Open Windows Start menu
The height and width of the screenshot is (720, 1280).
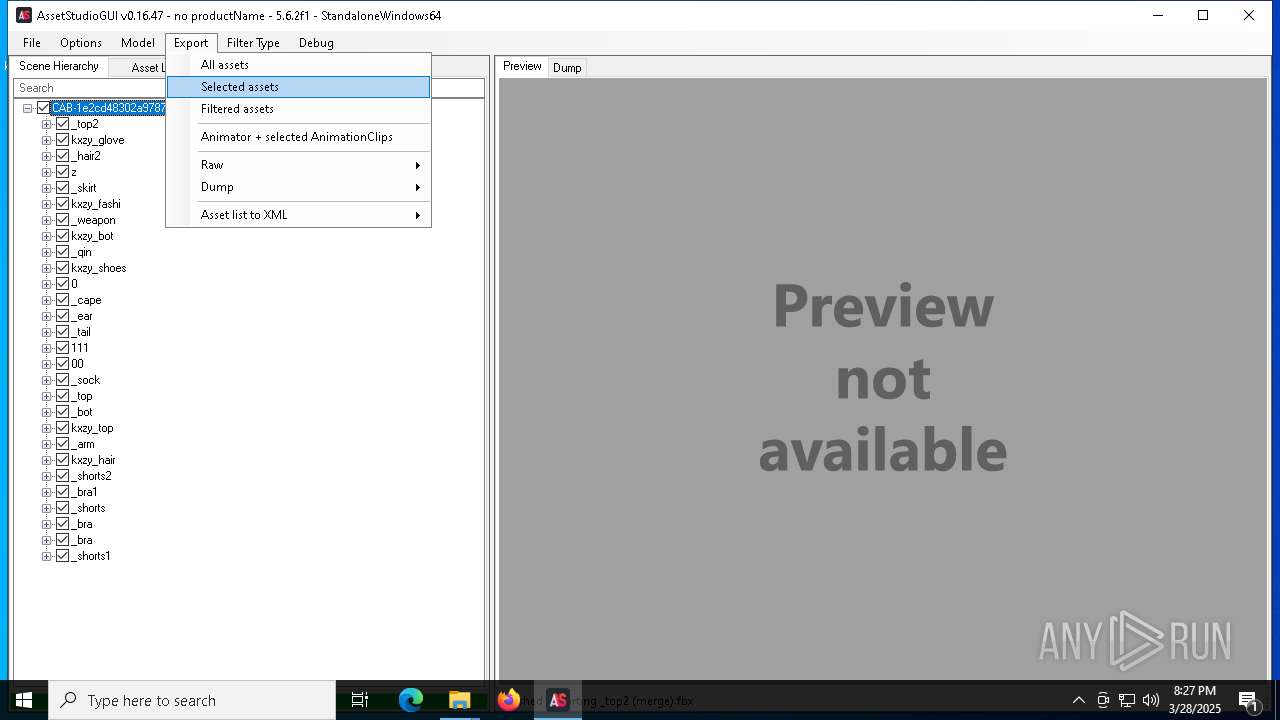pos(24,700)
